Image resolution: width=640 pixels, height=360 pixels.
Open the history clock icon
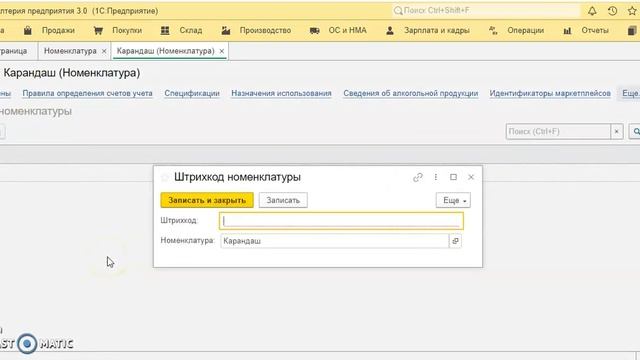click(x=612, y=11)
